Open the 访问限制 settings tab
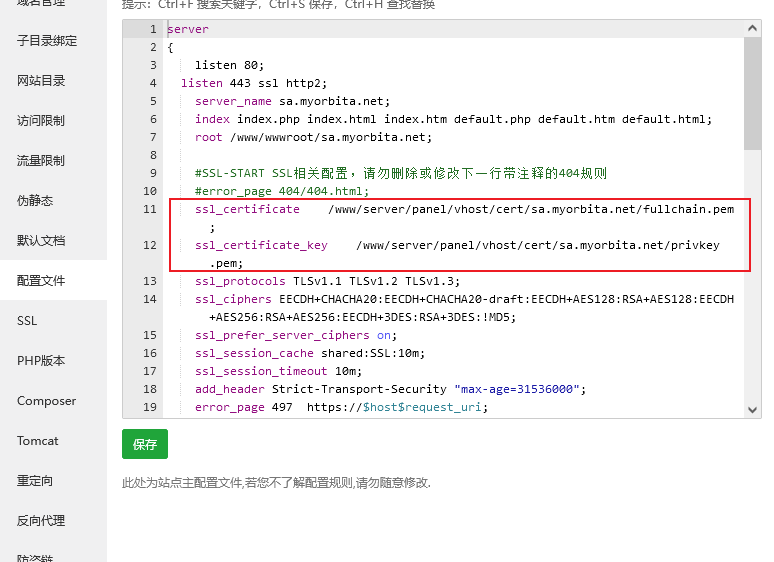This screenshot has width=774, height=562. tap(40, 121)
